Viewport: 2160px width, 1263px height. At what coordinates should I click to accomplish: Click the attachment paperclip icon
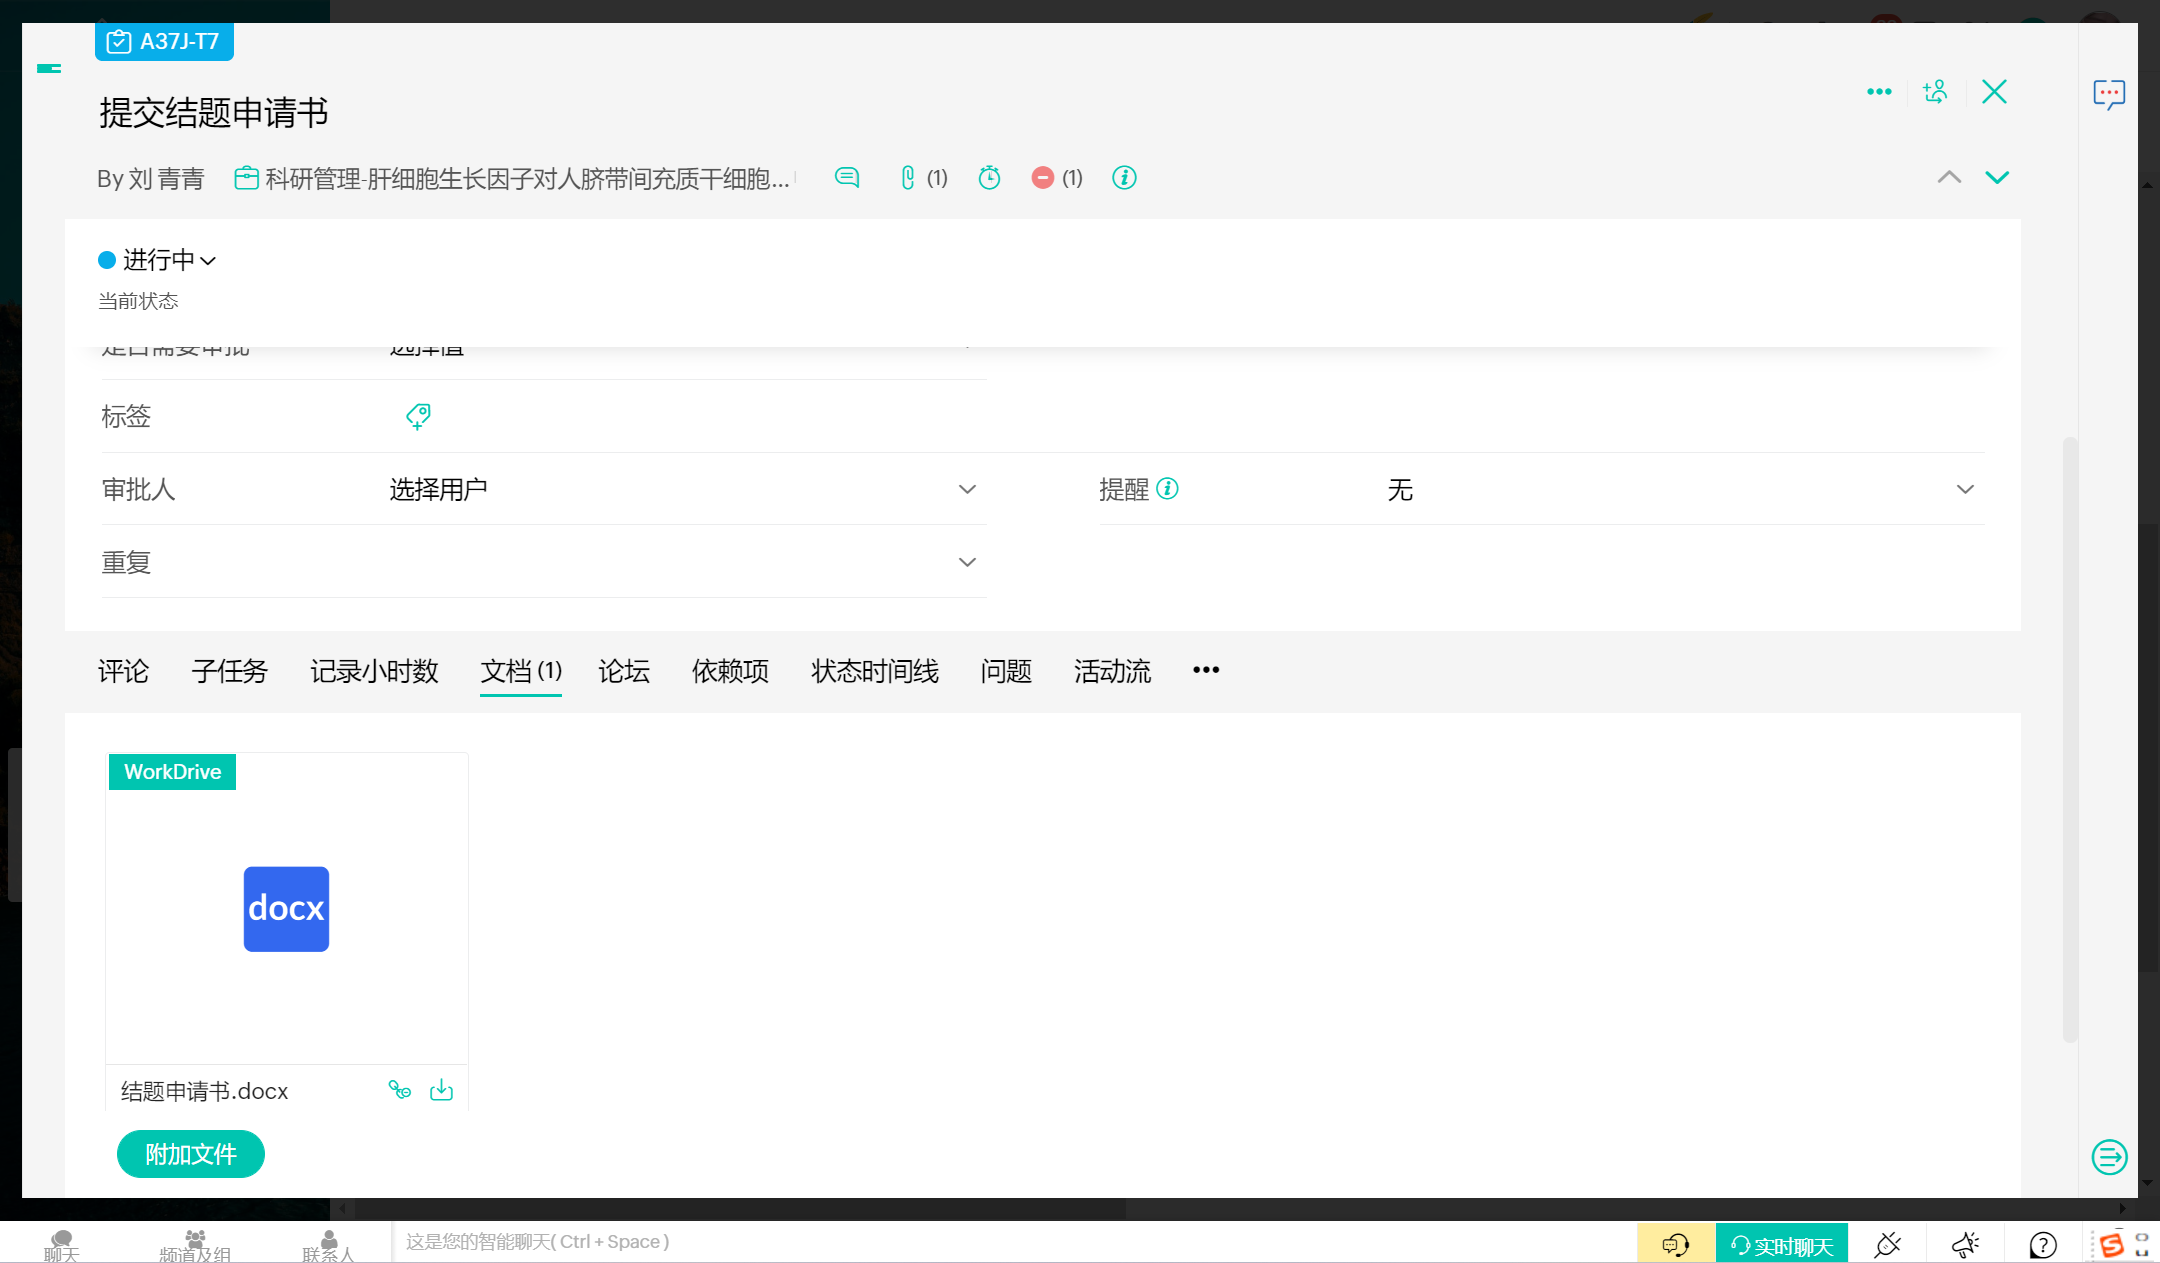pyautogui.click(x=908, y=178)
